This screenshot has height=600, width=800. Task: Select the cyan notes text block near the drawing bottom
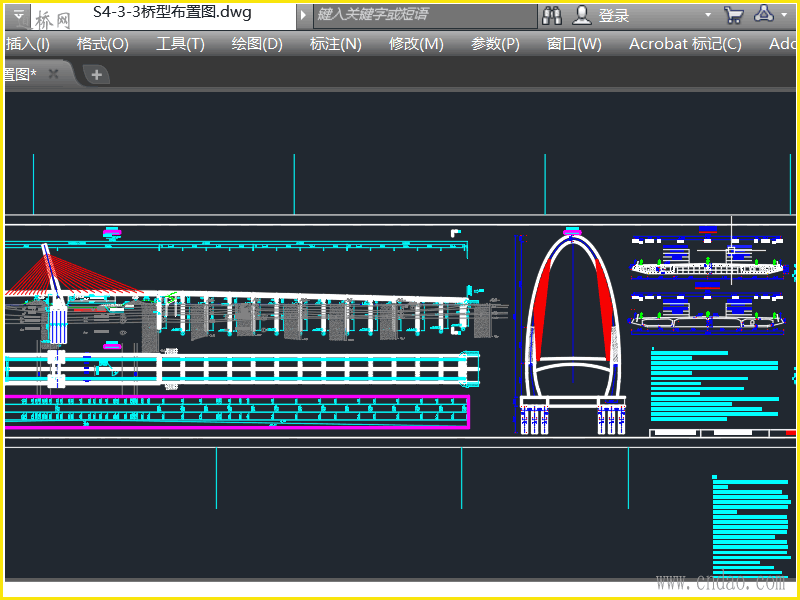751,527
